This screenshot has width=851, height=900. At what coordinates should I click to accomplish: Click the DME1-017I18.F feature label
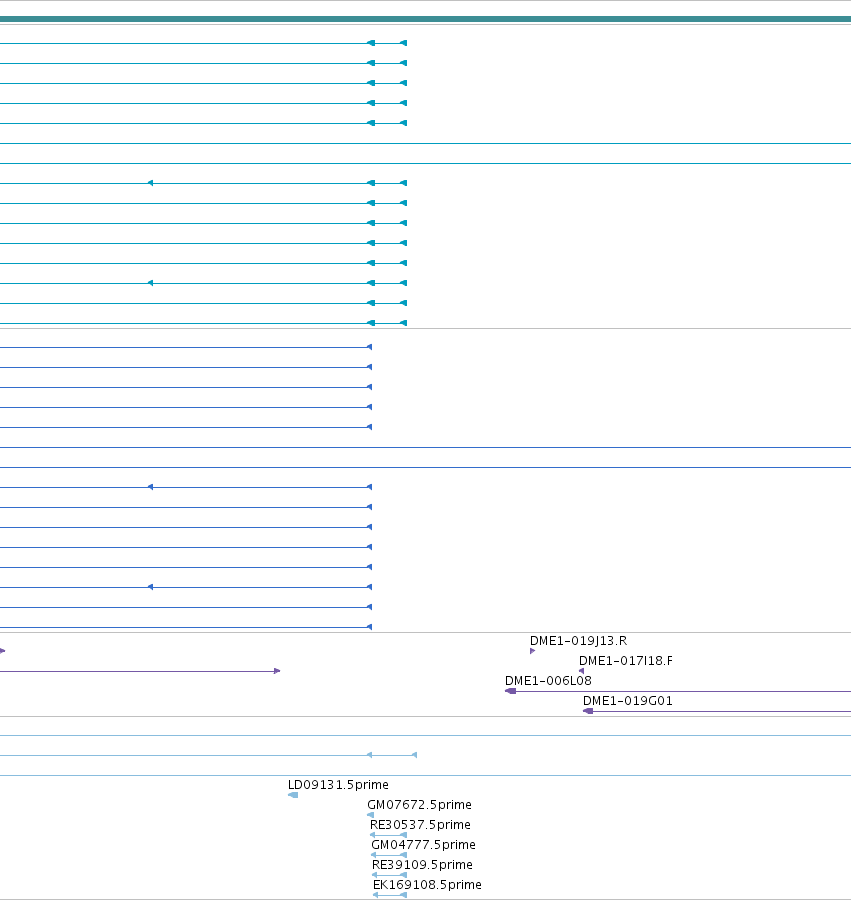625,661
